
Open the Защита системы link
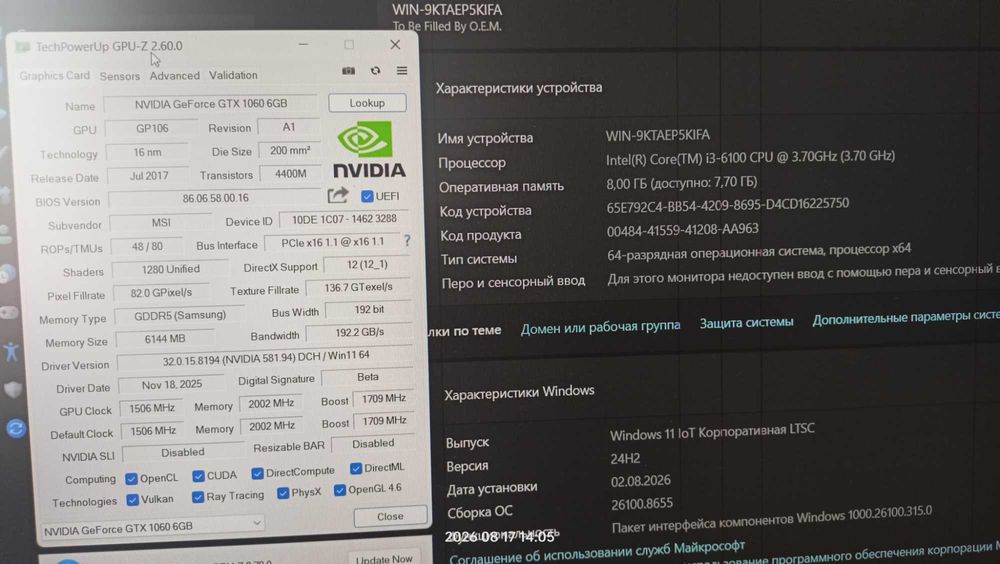[x=746, y=323]
